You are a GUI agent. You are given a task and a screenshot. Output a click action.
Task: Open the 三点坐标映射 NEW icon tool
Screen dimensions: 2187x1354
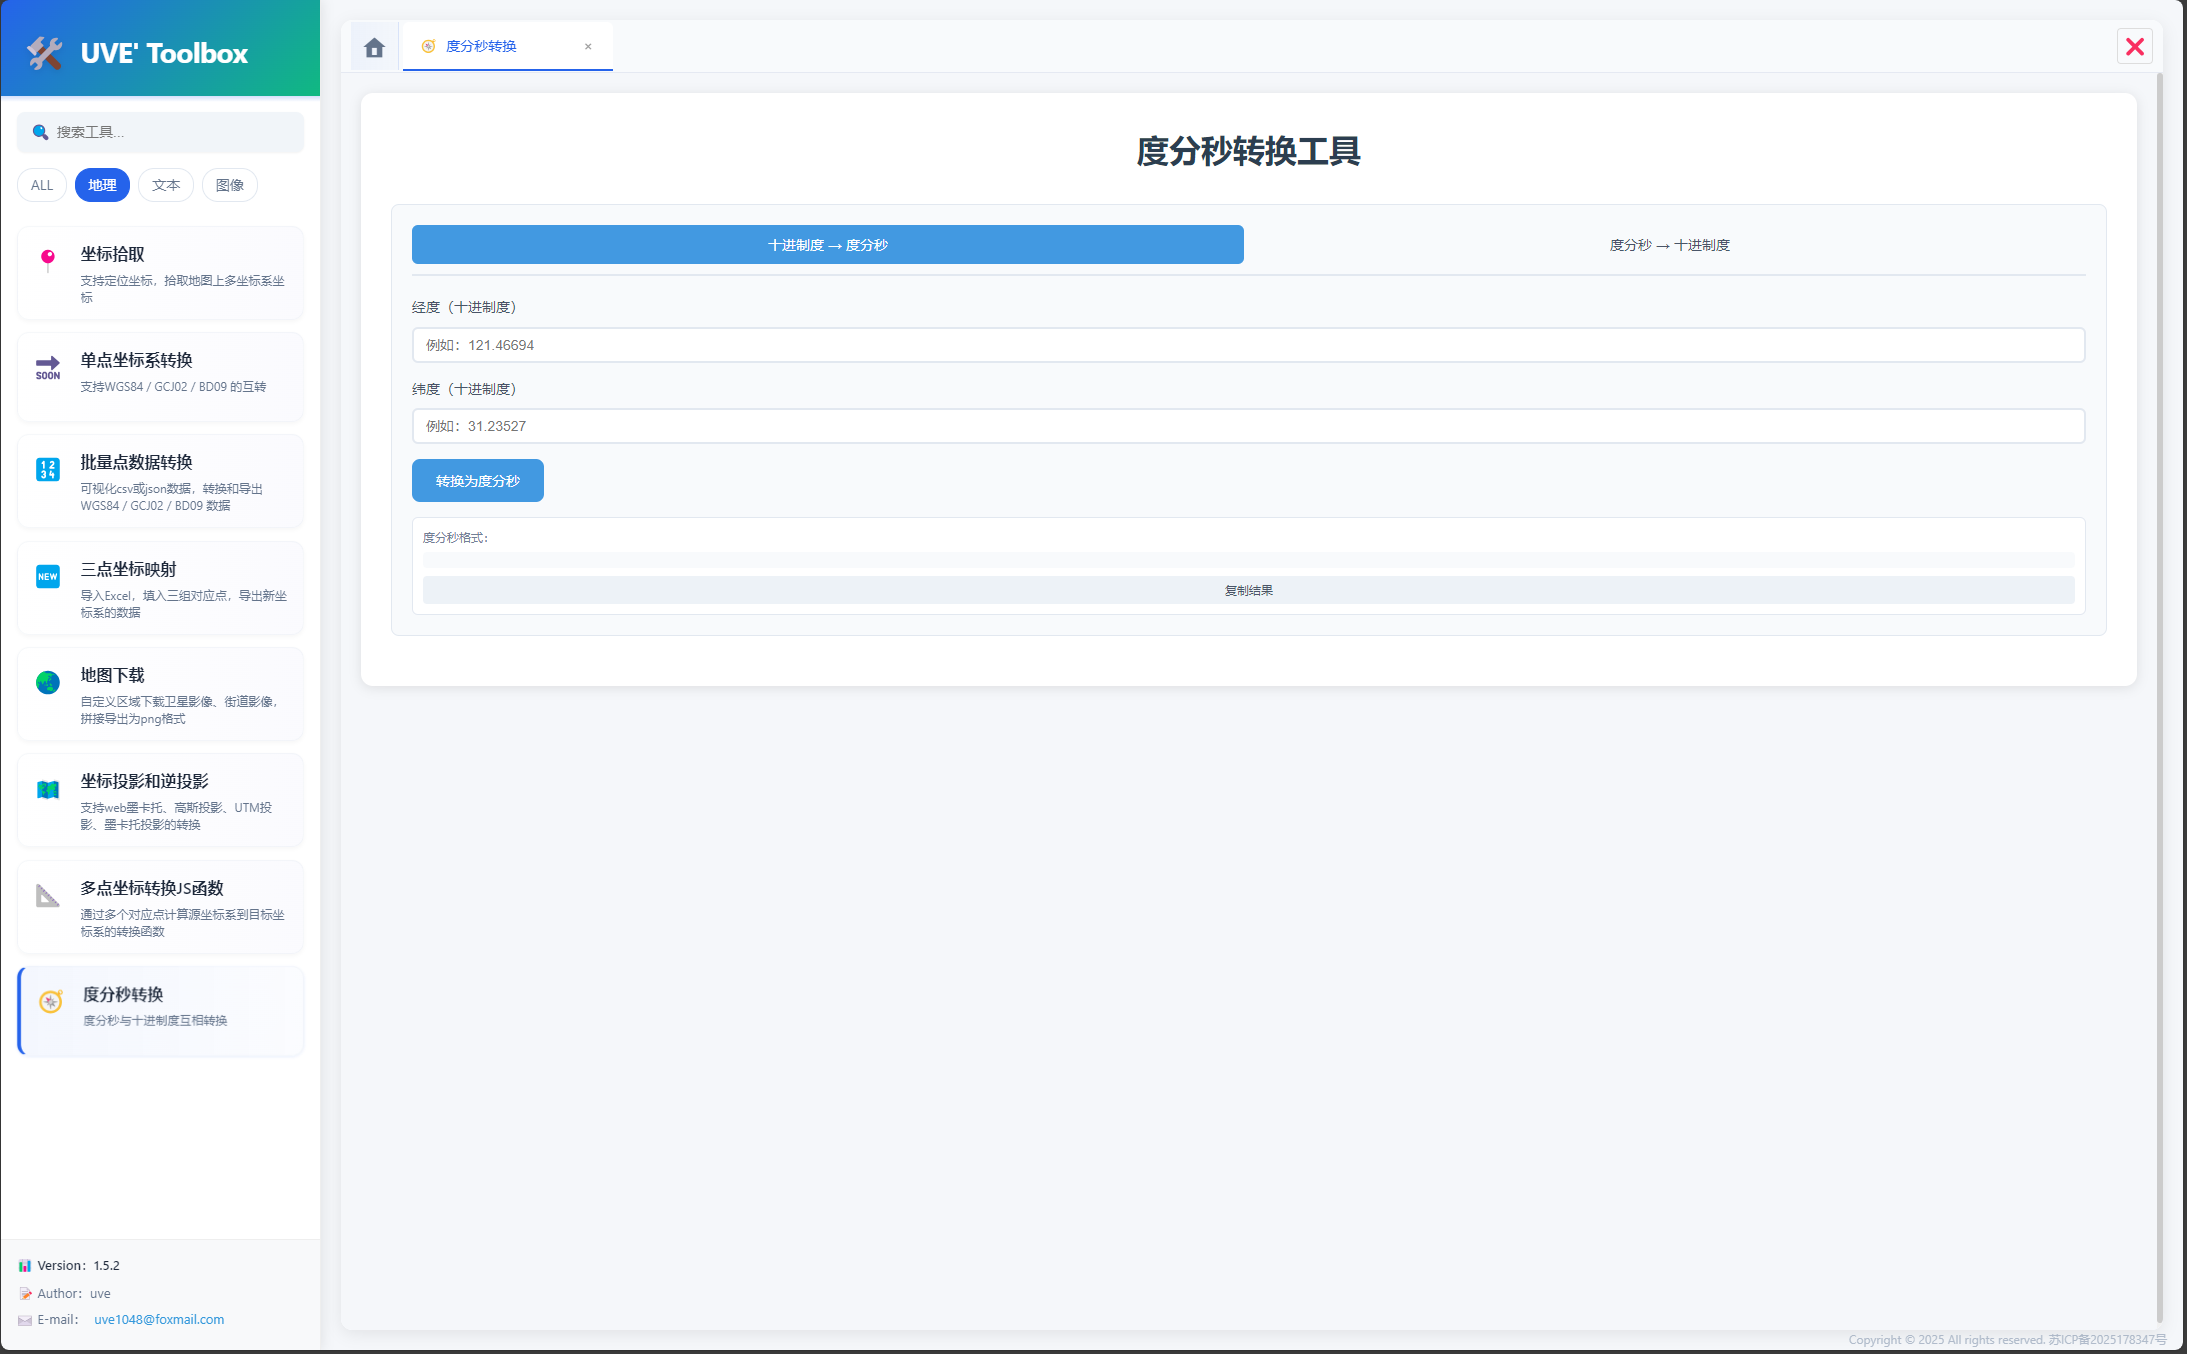[x=47, y=576]
